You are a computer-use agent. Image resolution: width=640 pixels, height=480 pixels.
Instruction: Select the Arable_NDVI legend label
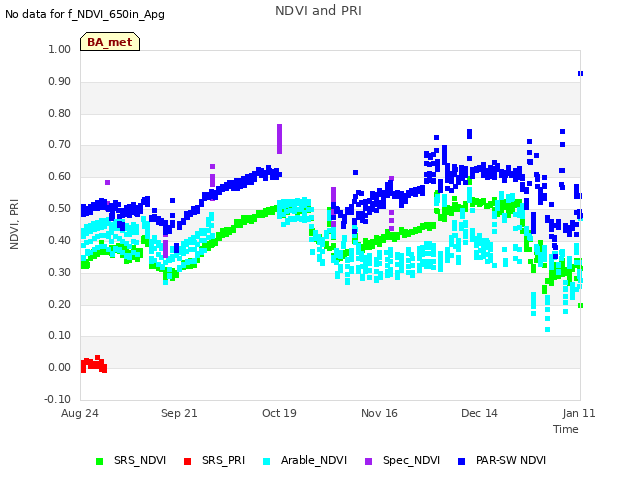click(313, 460)
